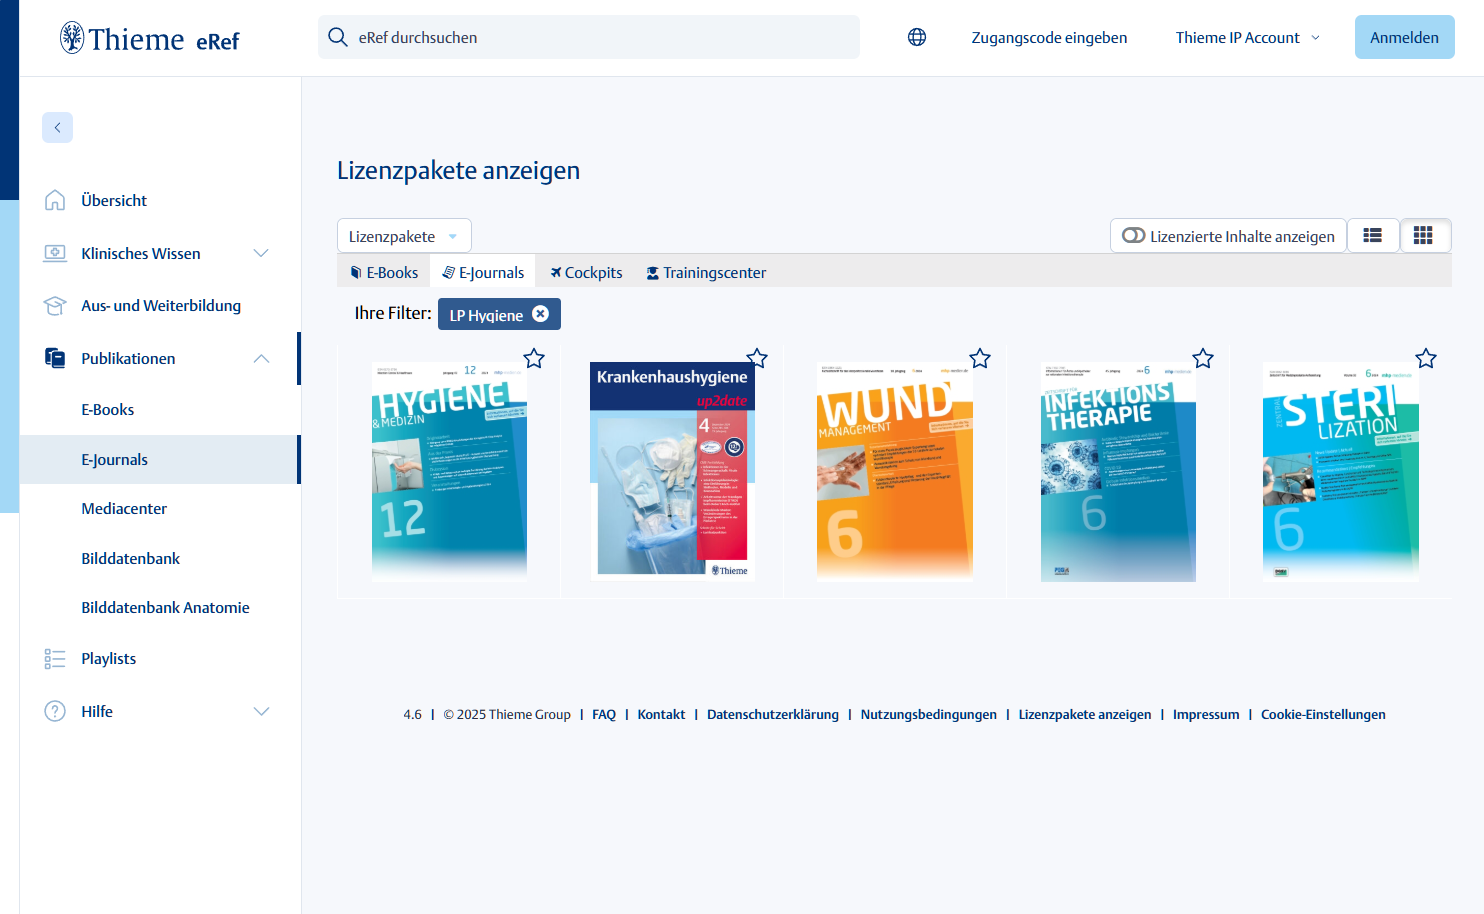Open the language globe menu
1484x914 pixels.
pos(917,37)
